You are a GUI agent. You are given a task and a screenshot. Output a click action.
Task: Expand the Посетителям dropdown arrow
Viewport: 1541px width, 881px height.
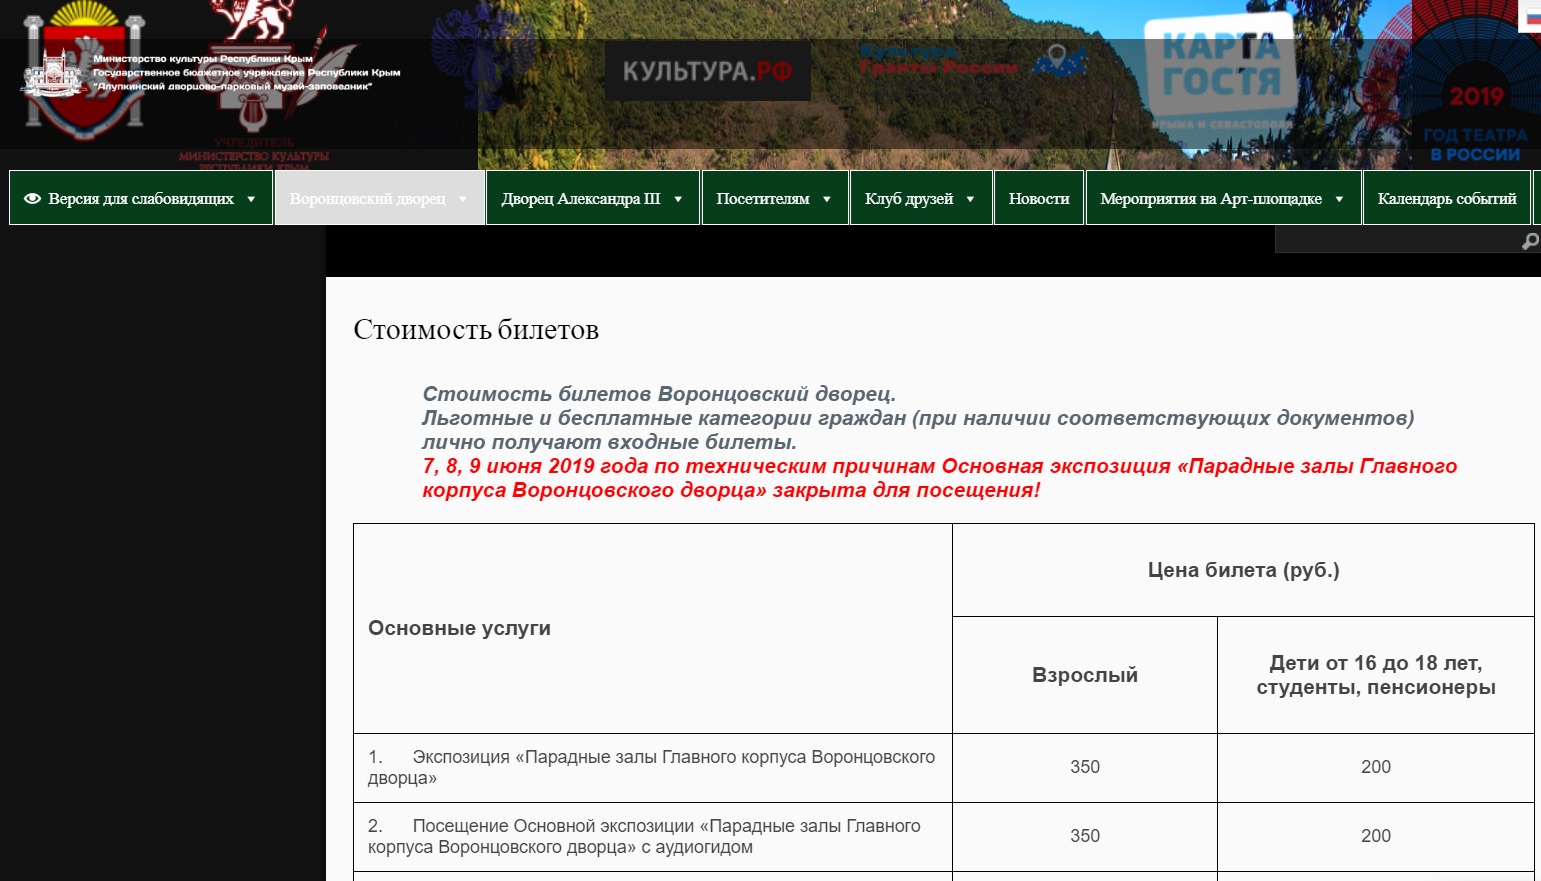pos(827,199)
